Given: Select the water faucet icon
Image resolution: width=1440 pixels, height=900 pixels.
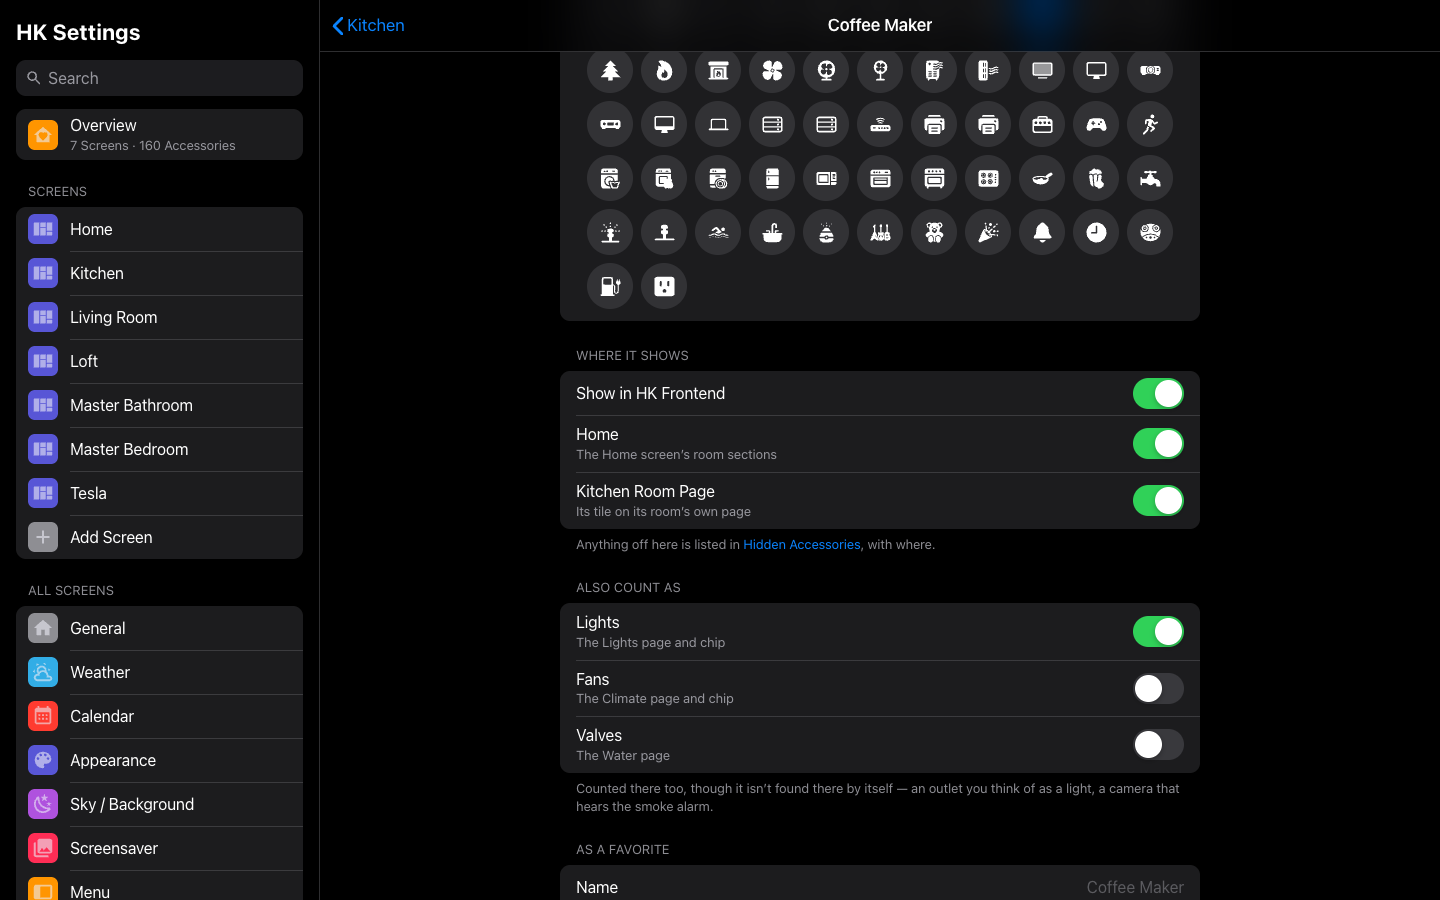Looking at the screenshot, I should click(1150, 178).
